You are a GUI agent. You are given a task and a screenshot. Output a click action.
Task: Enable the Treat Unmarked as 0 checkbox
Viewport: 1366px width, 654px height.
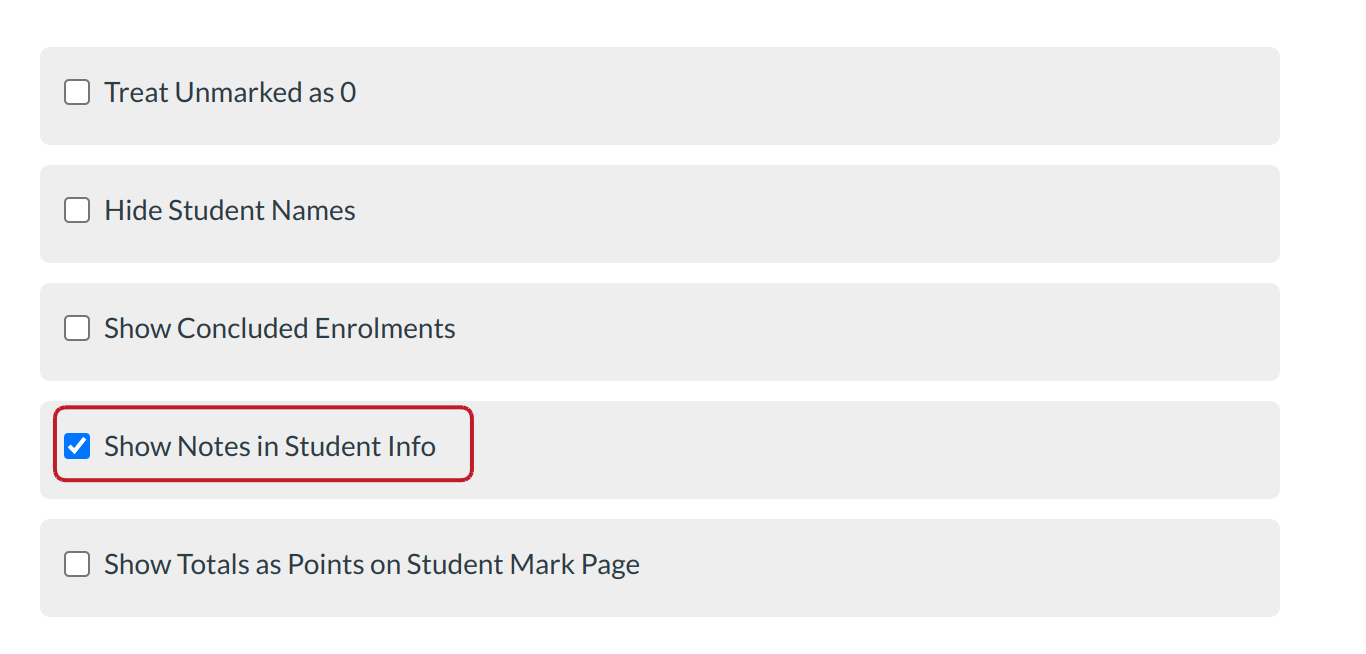(77, 93)
